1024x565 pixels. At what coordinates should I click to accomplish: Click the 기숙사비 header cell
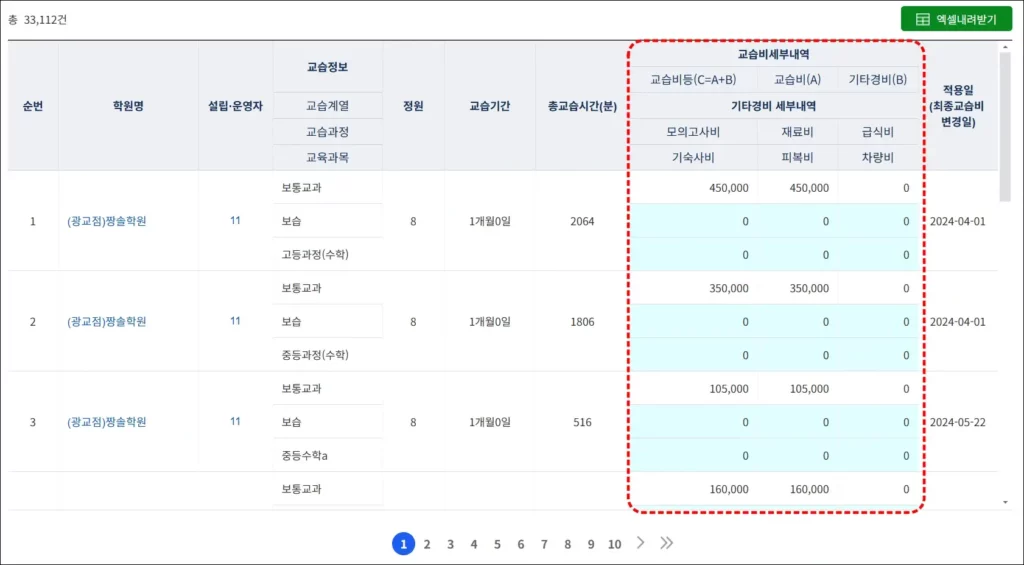[x=693, y=157]
